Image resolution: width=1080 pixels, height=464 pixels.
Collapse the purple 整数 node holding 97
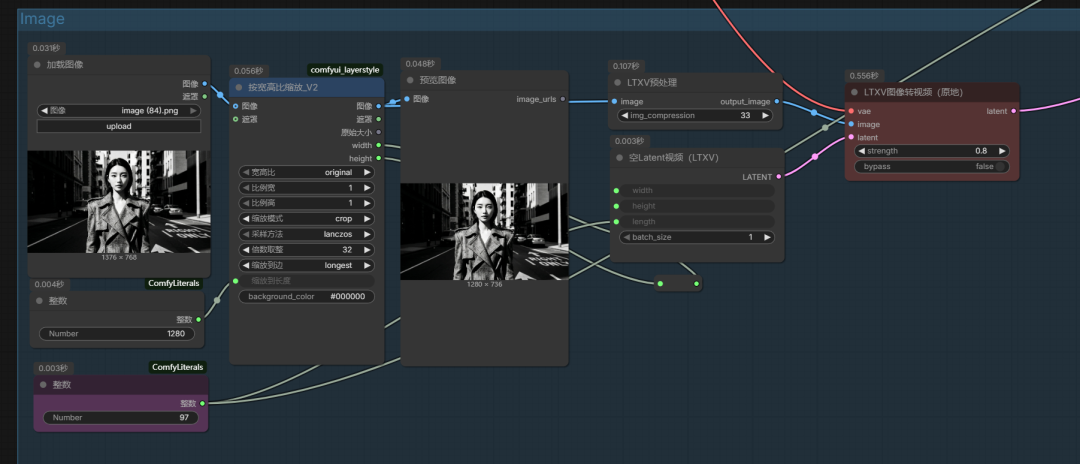[x=43, y=385]
